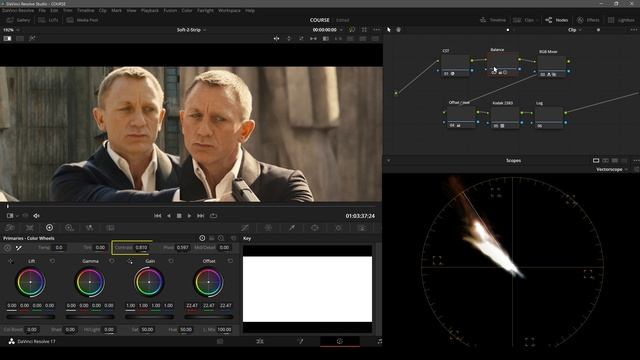This screenshot has width=640, height=360.
Task: Toggle the Lightbox button
Action: click(621, 20)
